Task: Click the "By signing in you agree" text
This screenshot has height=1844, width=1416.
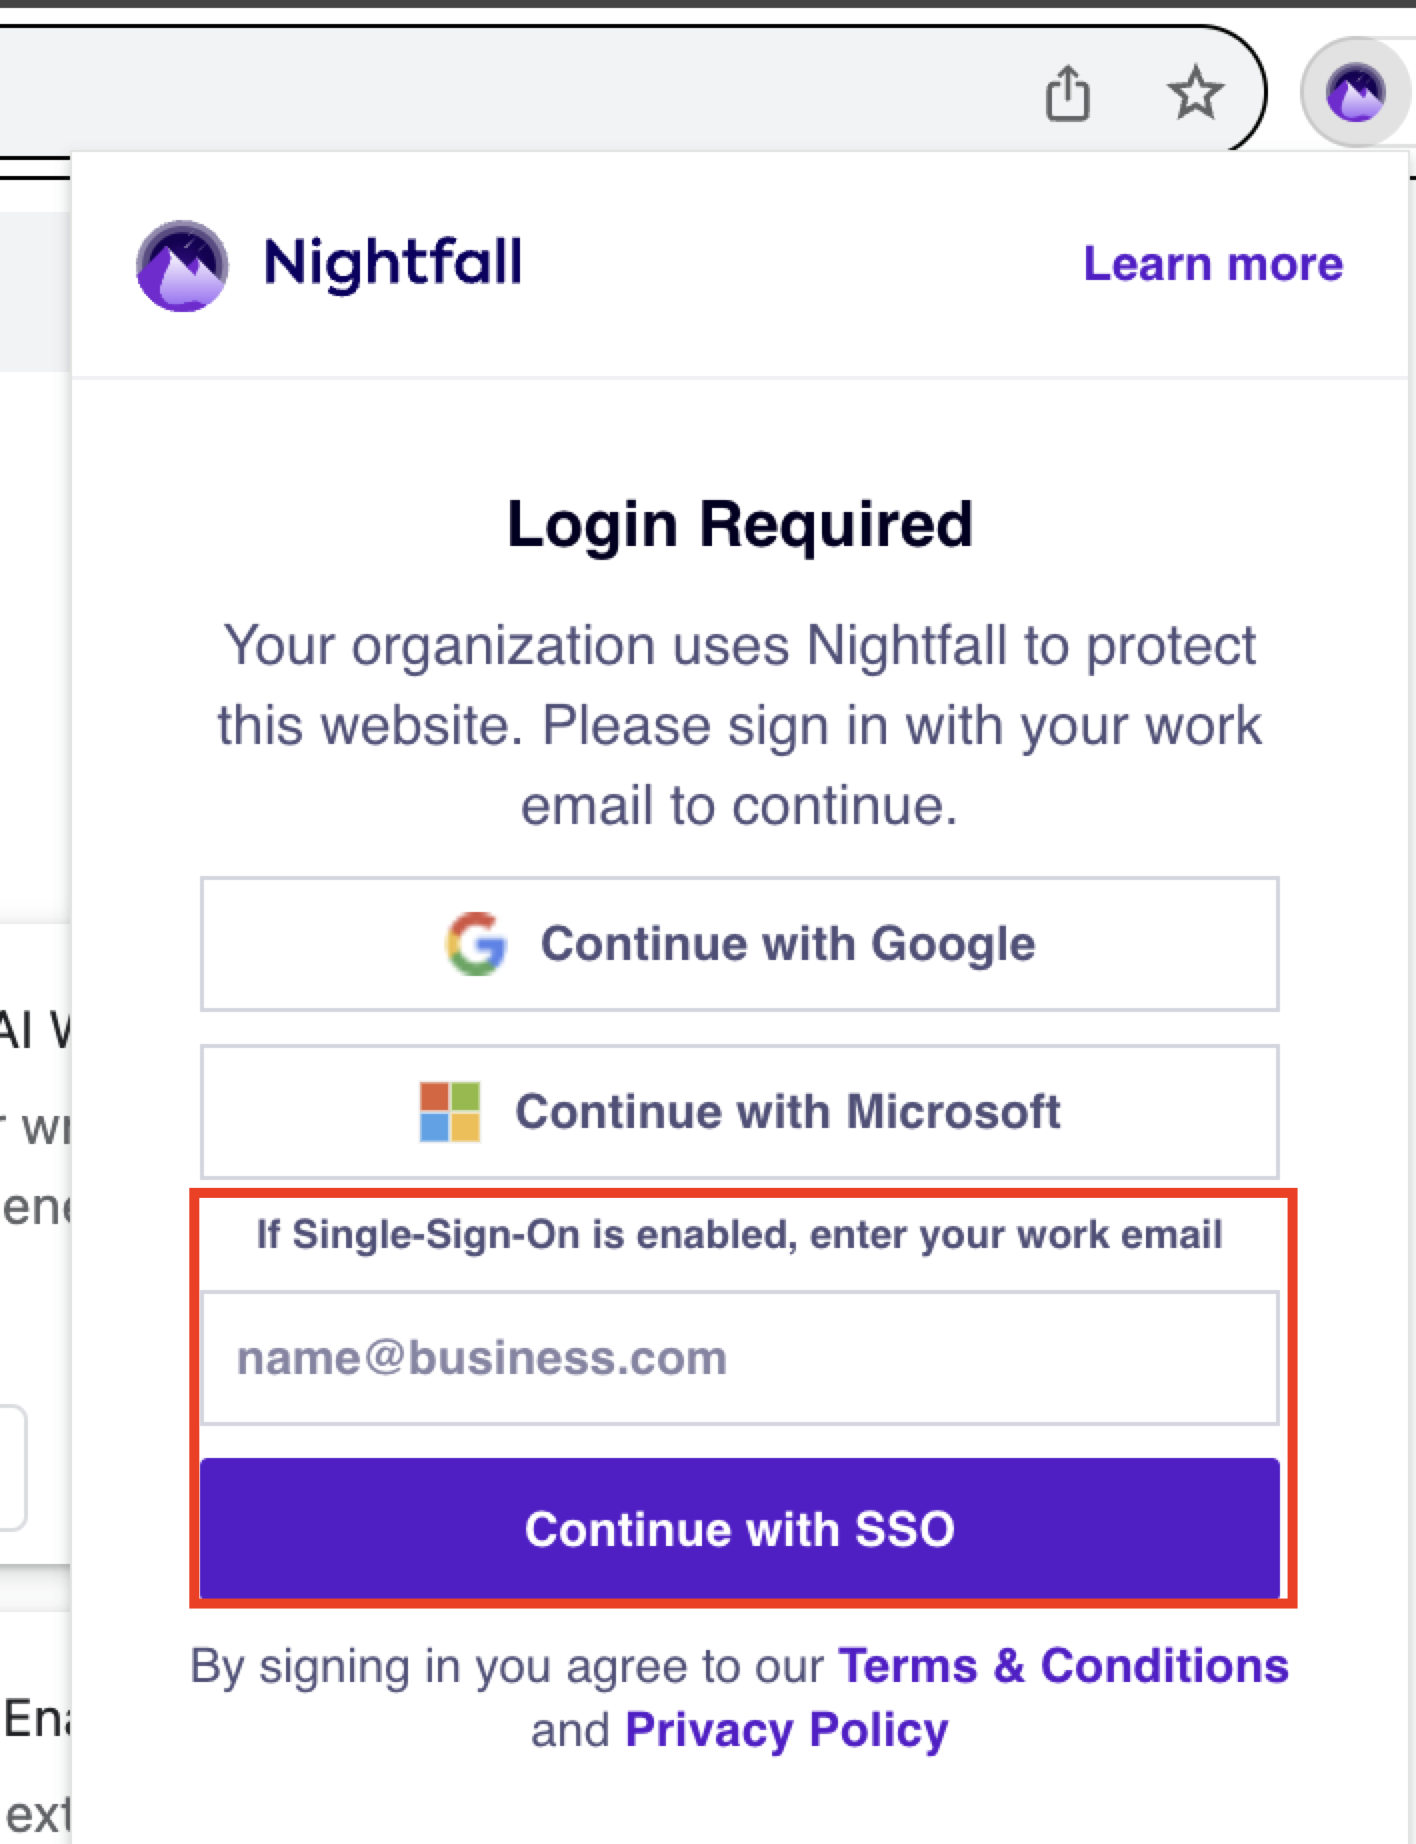Action: pos(507,1667)
